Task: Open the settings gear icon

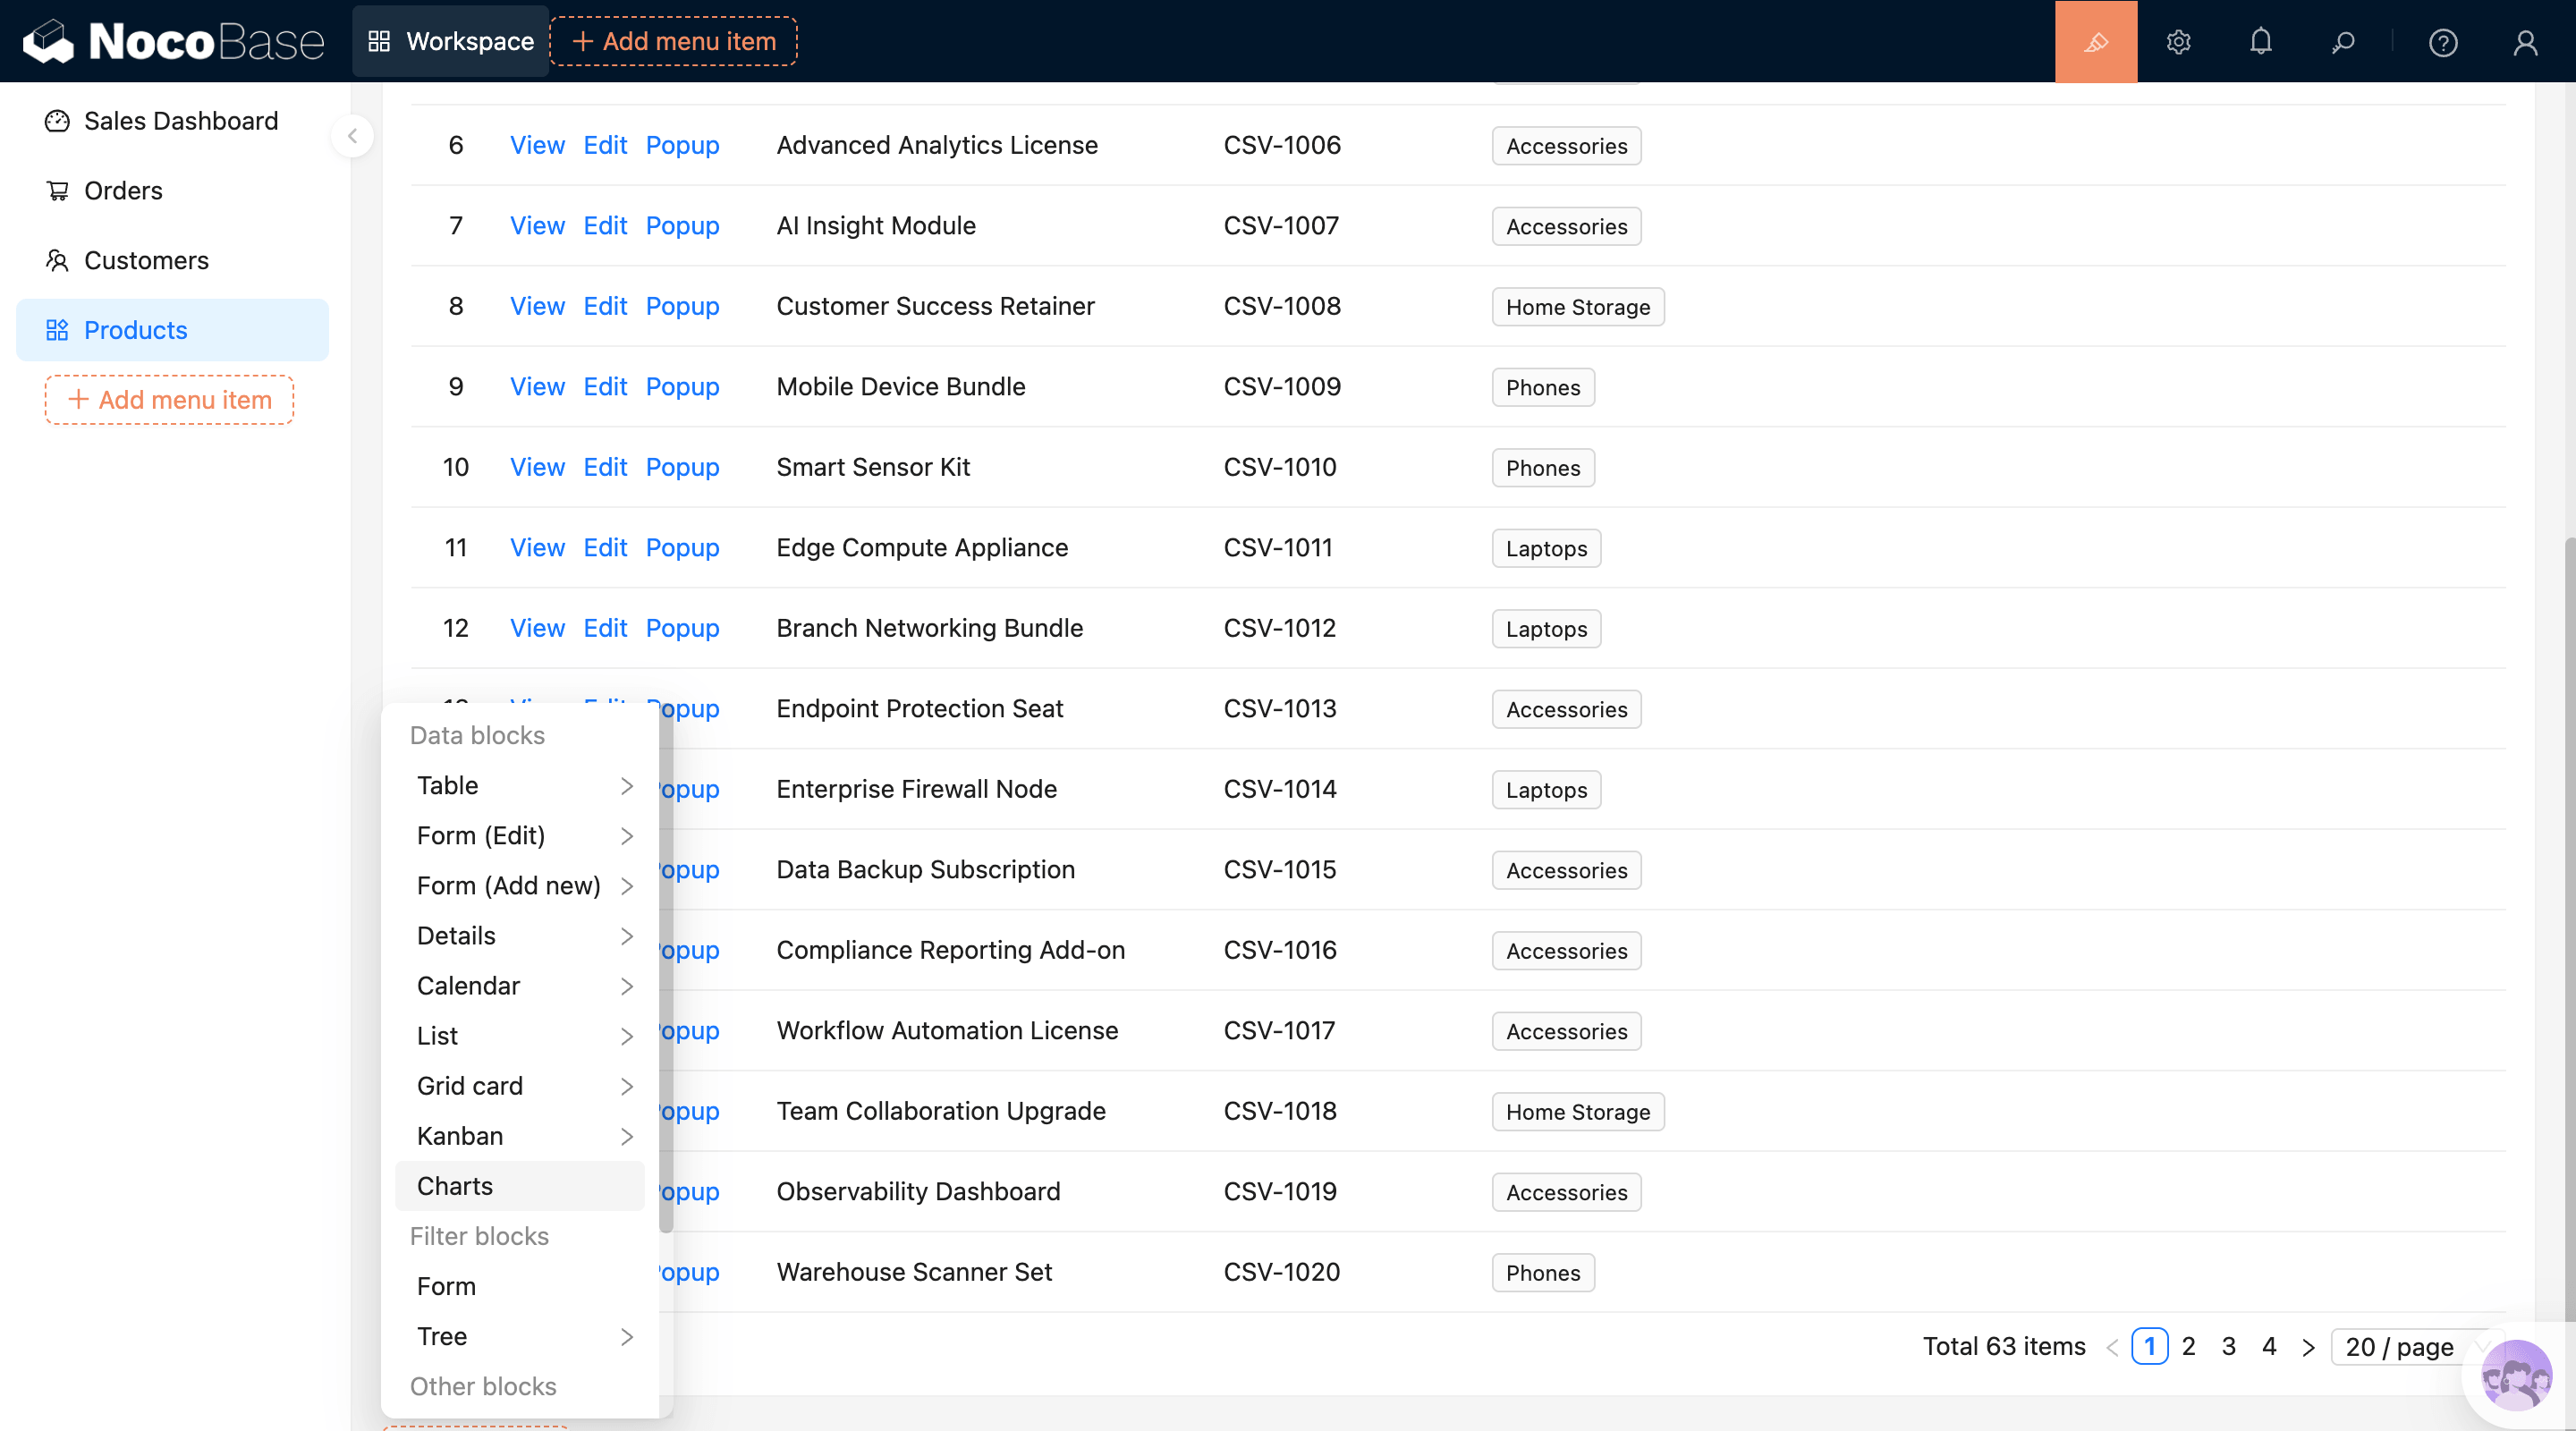Action: point(2178,42)
